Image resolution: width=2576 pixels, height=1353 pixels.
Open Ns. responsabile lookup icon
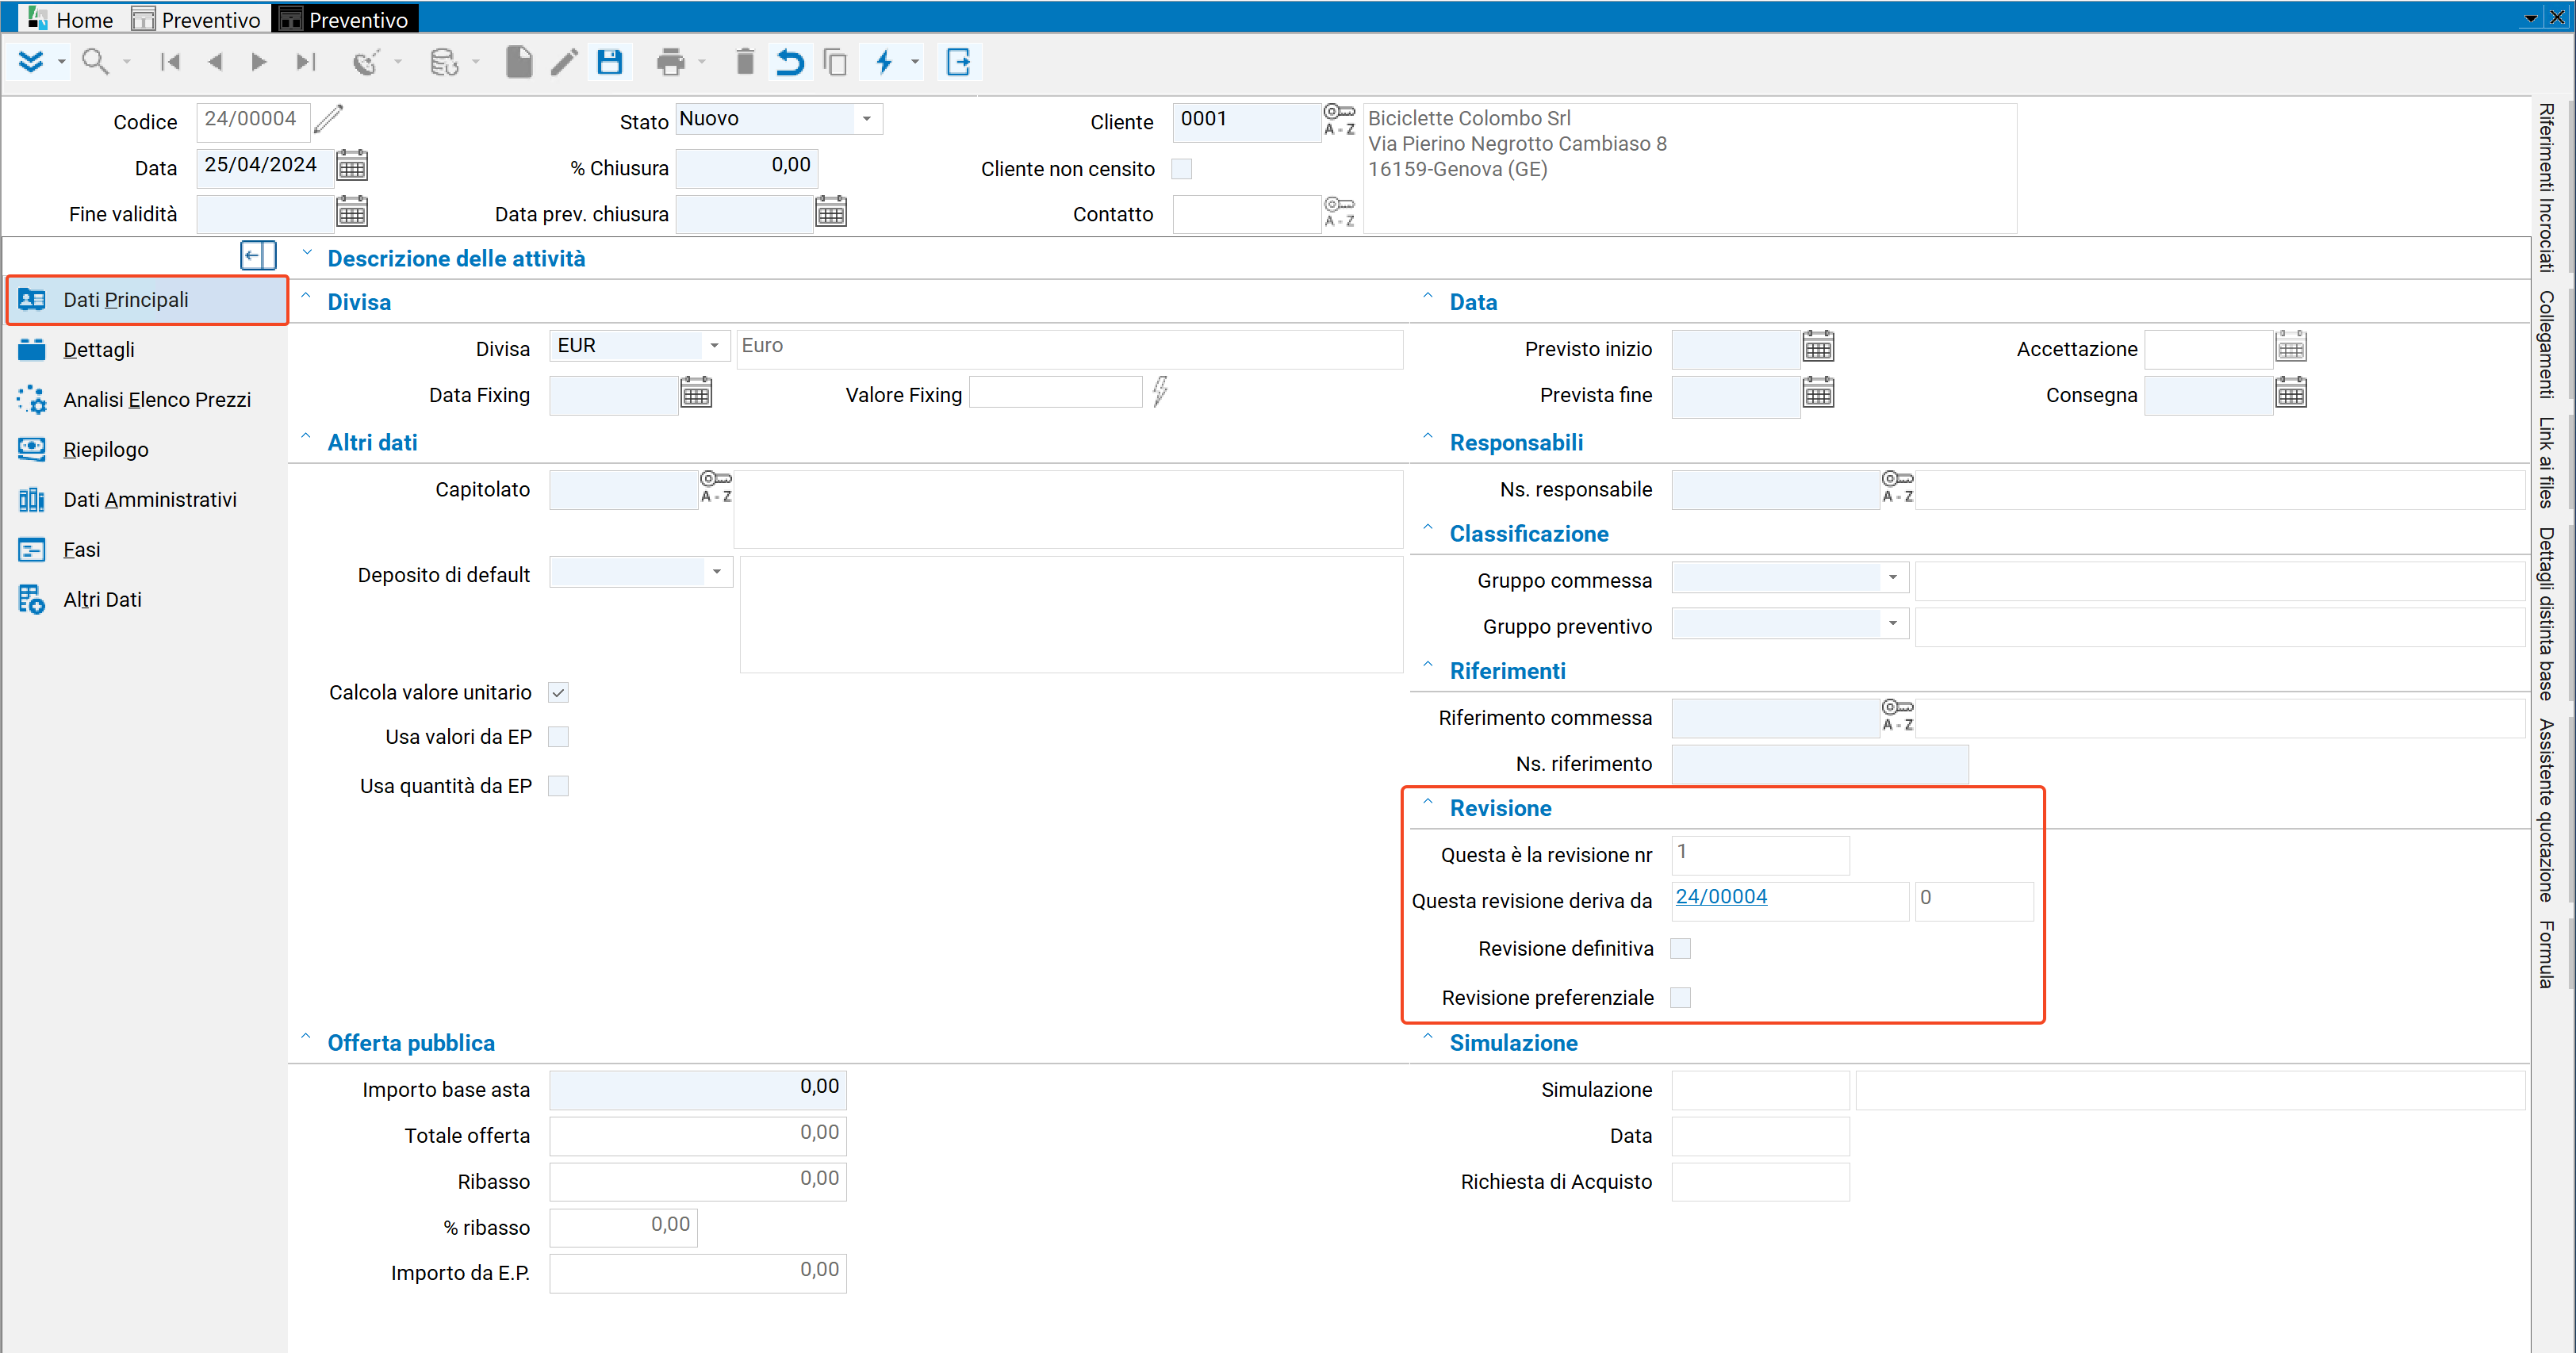pyautogui.click(x=1897, y=487)
